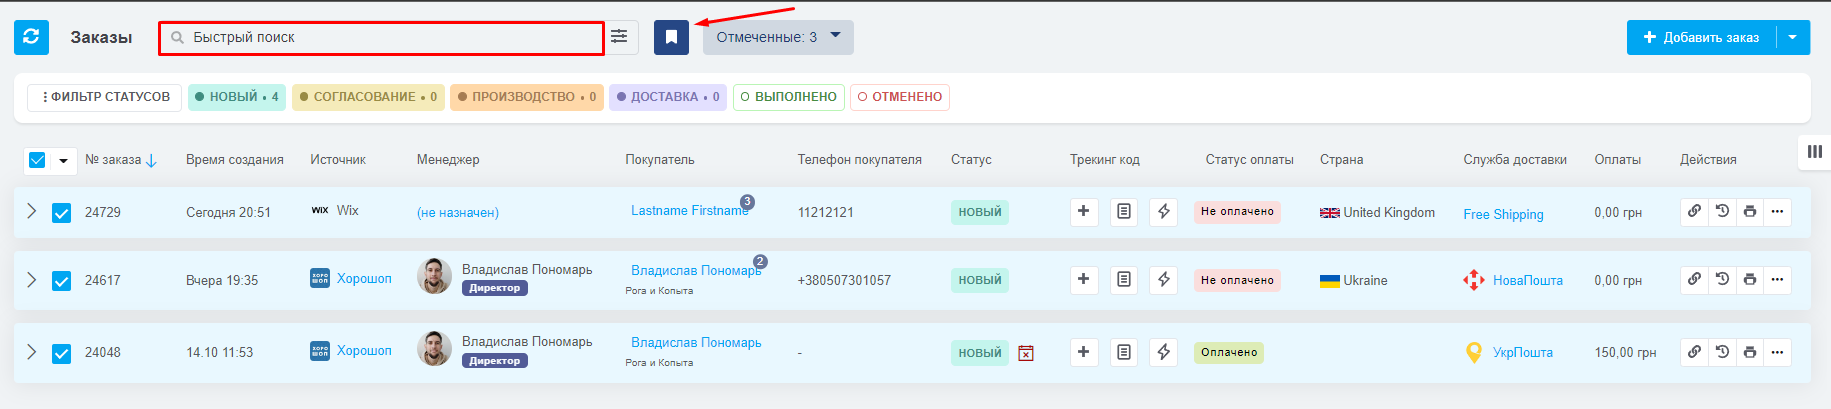
Task: Click Не оплачено badge of order 24617
Action: click(x=1237, y=280)
